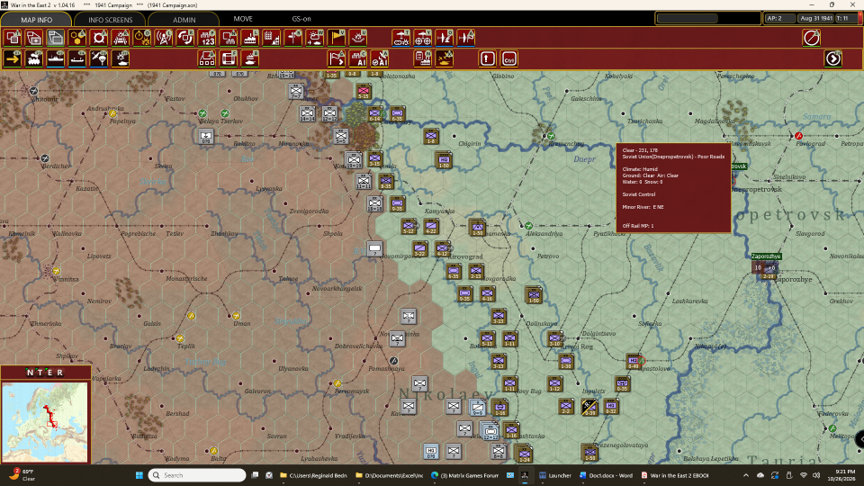Viewport: 864px width, 486px height.
Task: Click the airplane with bomb icon
Action: (444, 38)
